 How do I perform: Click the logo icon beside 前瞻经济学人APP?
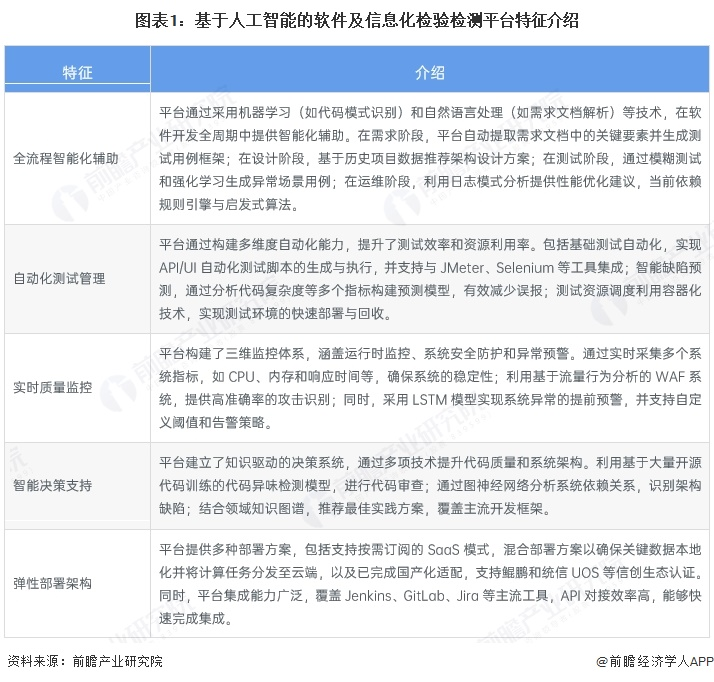pos(601,661)
